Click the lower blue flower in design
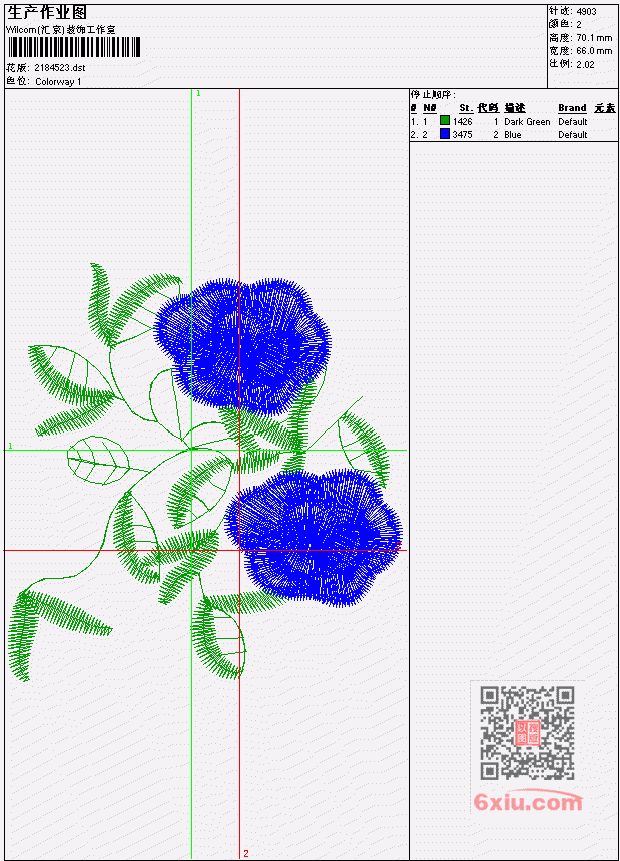The image size is (620, 861). point(314,537)
